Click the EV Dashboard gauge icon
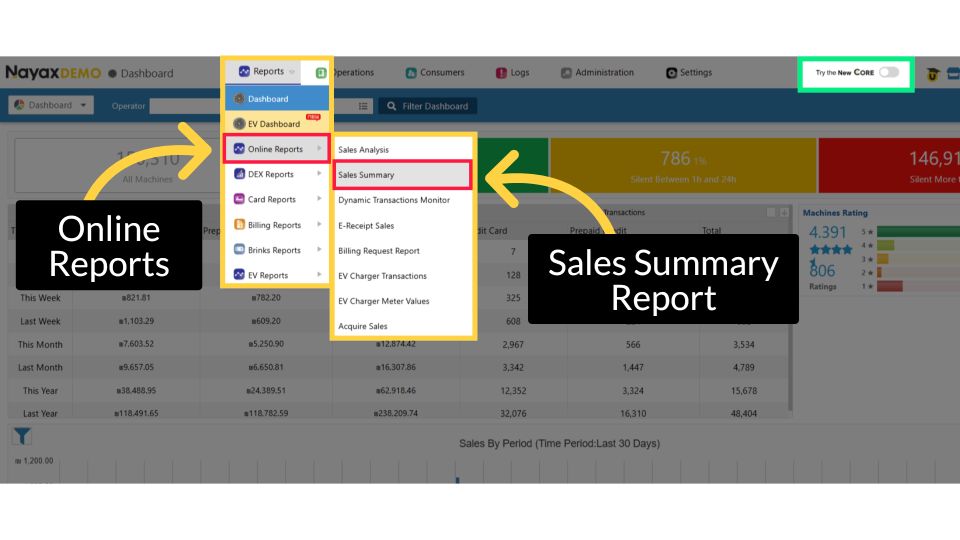Viewport: 960px width, 540px height. [x=239, y=124]
